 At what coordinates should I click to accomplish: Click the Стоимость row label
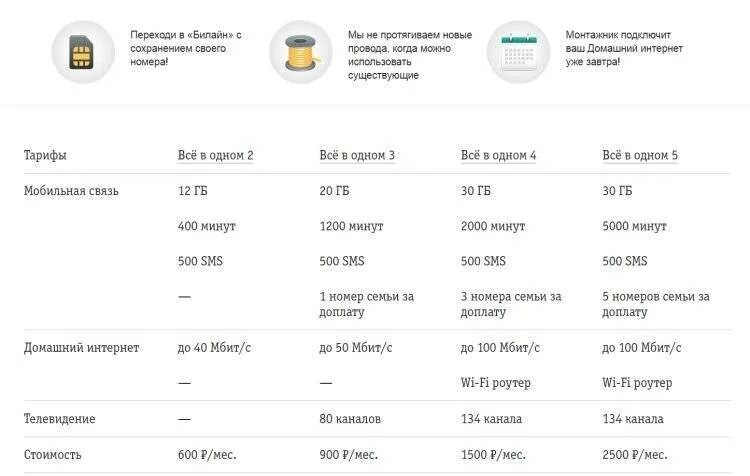[x=52, y=455]
